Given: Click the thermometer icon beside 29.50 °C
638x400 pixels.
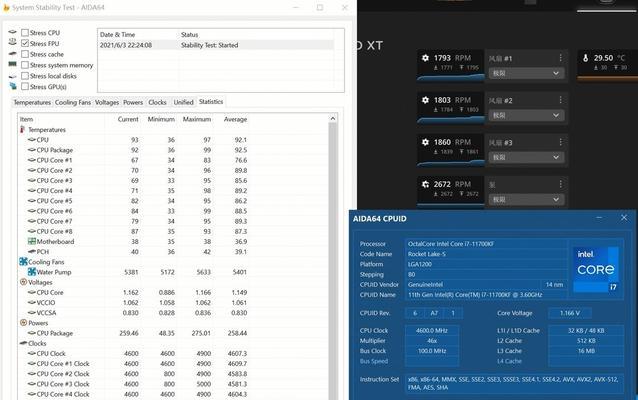Looking at the screenshot, I should tap(586, 58).
